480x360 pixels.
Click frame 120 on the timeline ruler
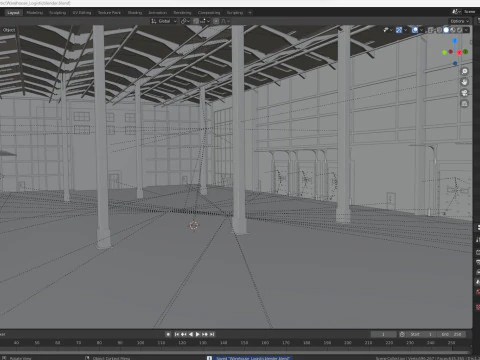pos(182,343)
